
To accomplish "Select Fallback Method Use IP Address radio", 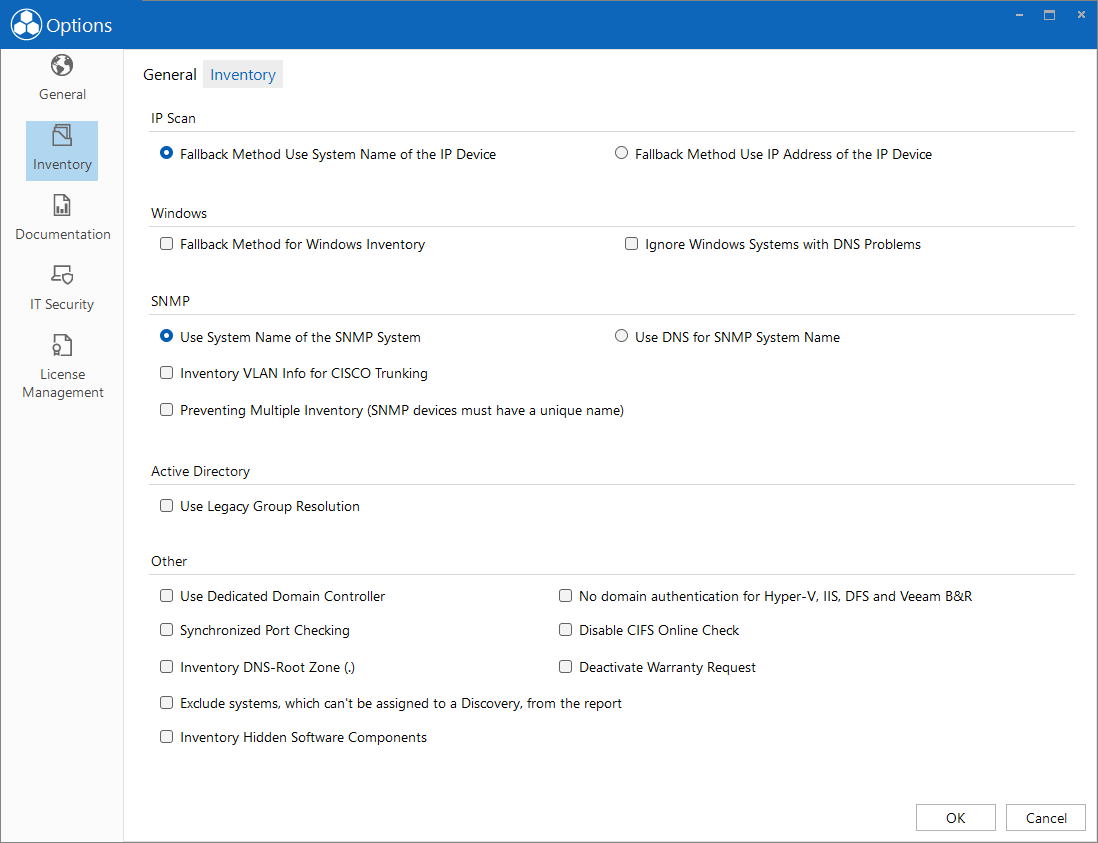I will point(621,153).
